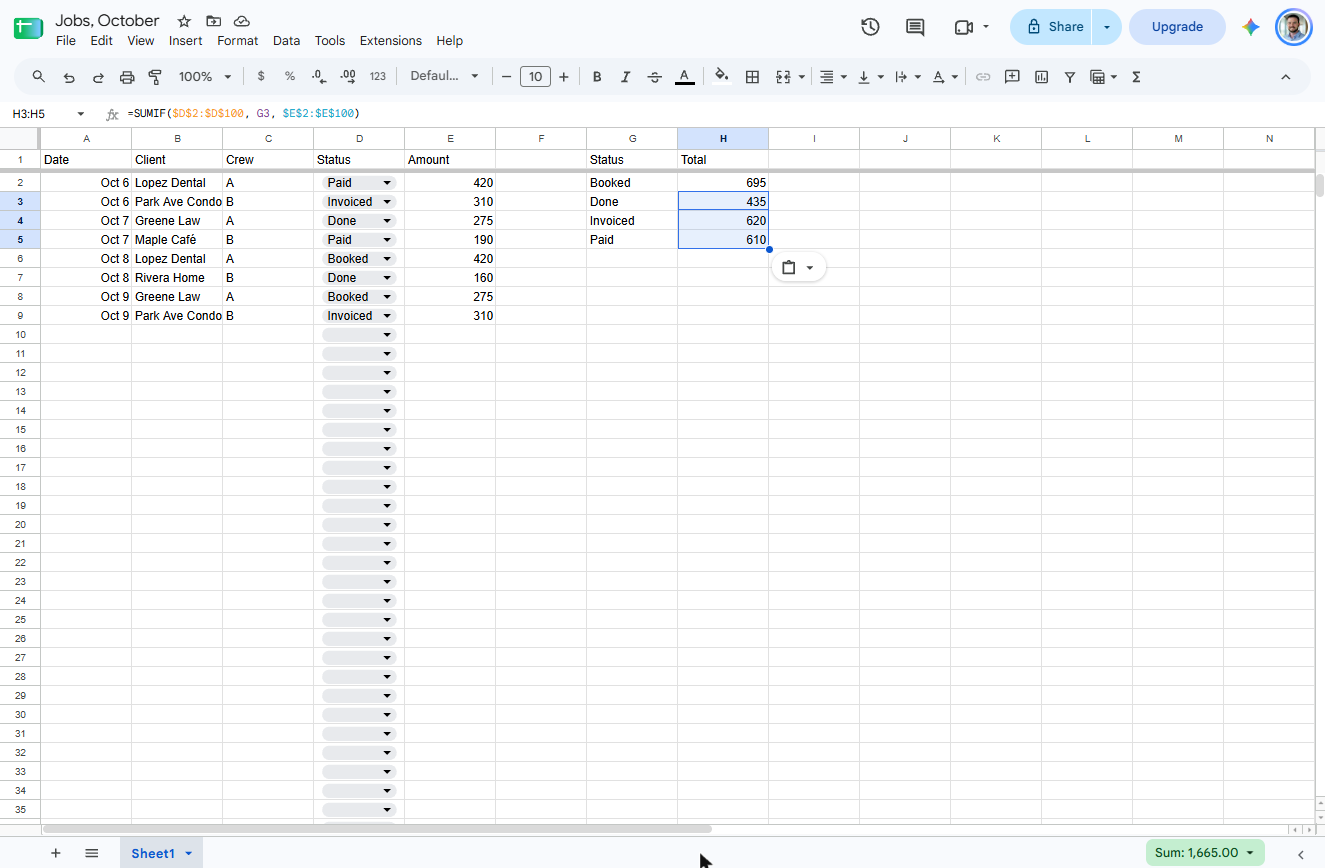1325x868 pixels.
Task: Click the decrease decimal places icon
Action: point(319,77)
